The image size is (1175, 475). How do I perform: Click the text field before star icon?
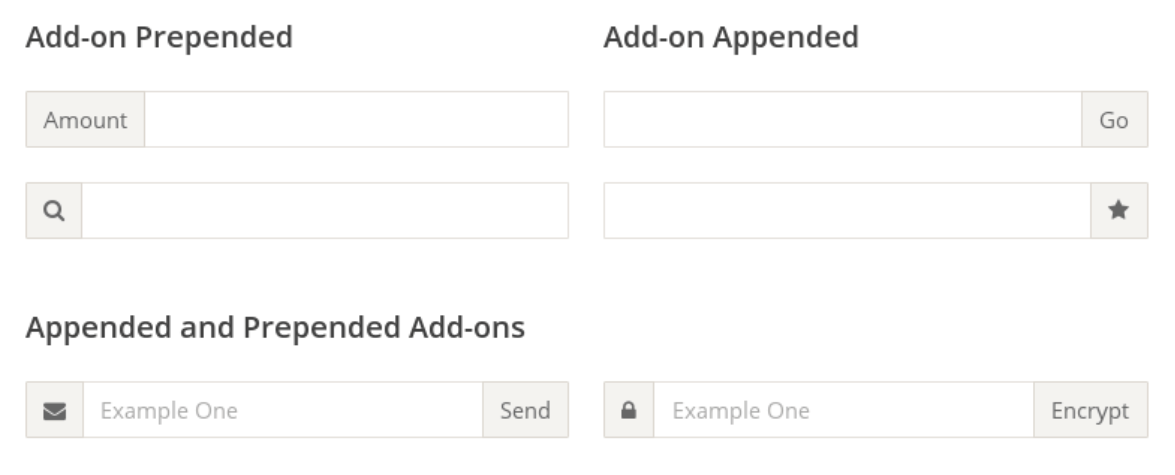[846, 211]
